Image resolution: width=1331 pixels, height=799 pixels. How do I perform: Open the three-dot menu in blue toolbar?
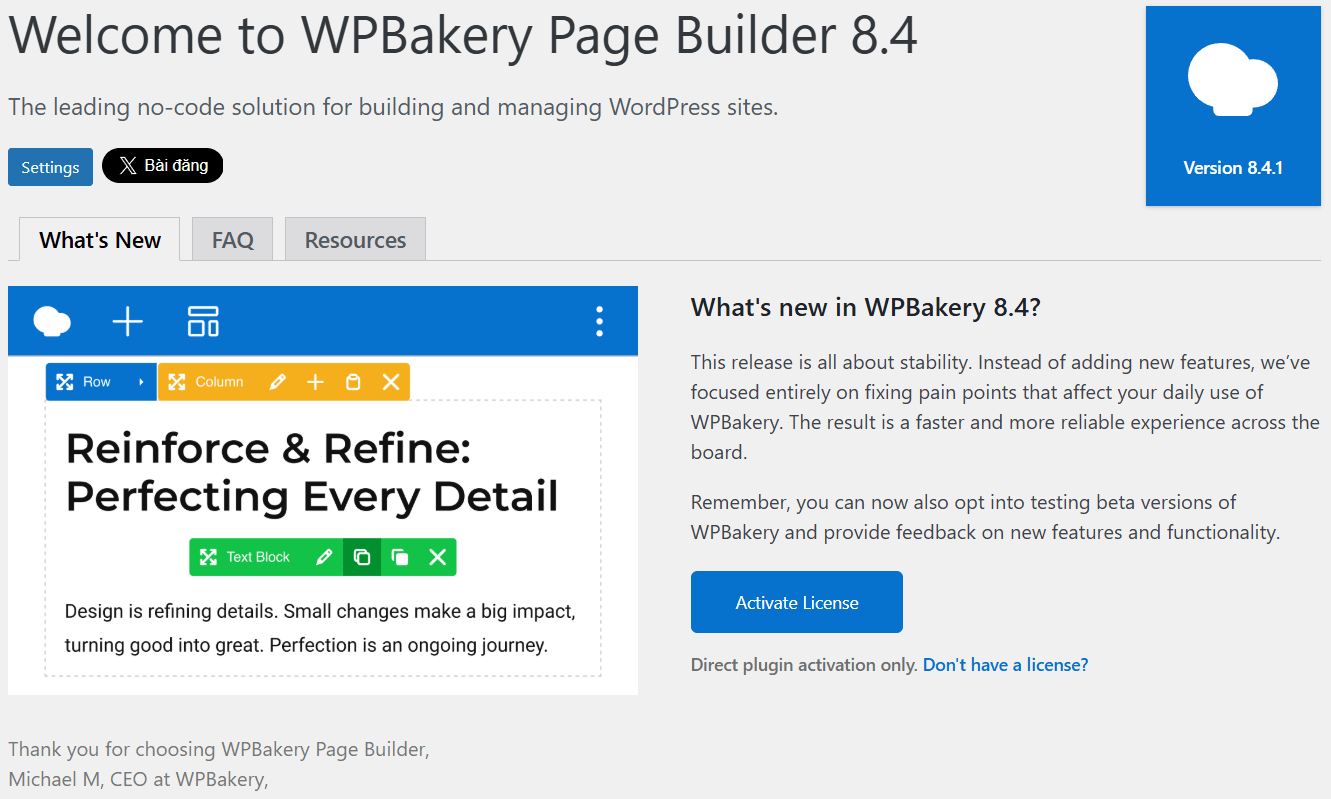tap(599, 322)
